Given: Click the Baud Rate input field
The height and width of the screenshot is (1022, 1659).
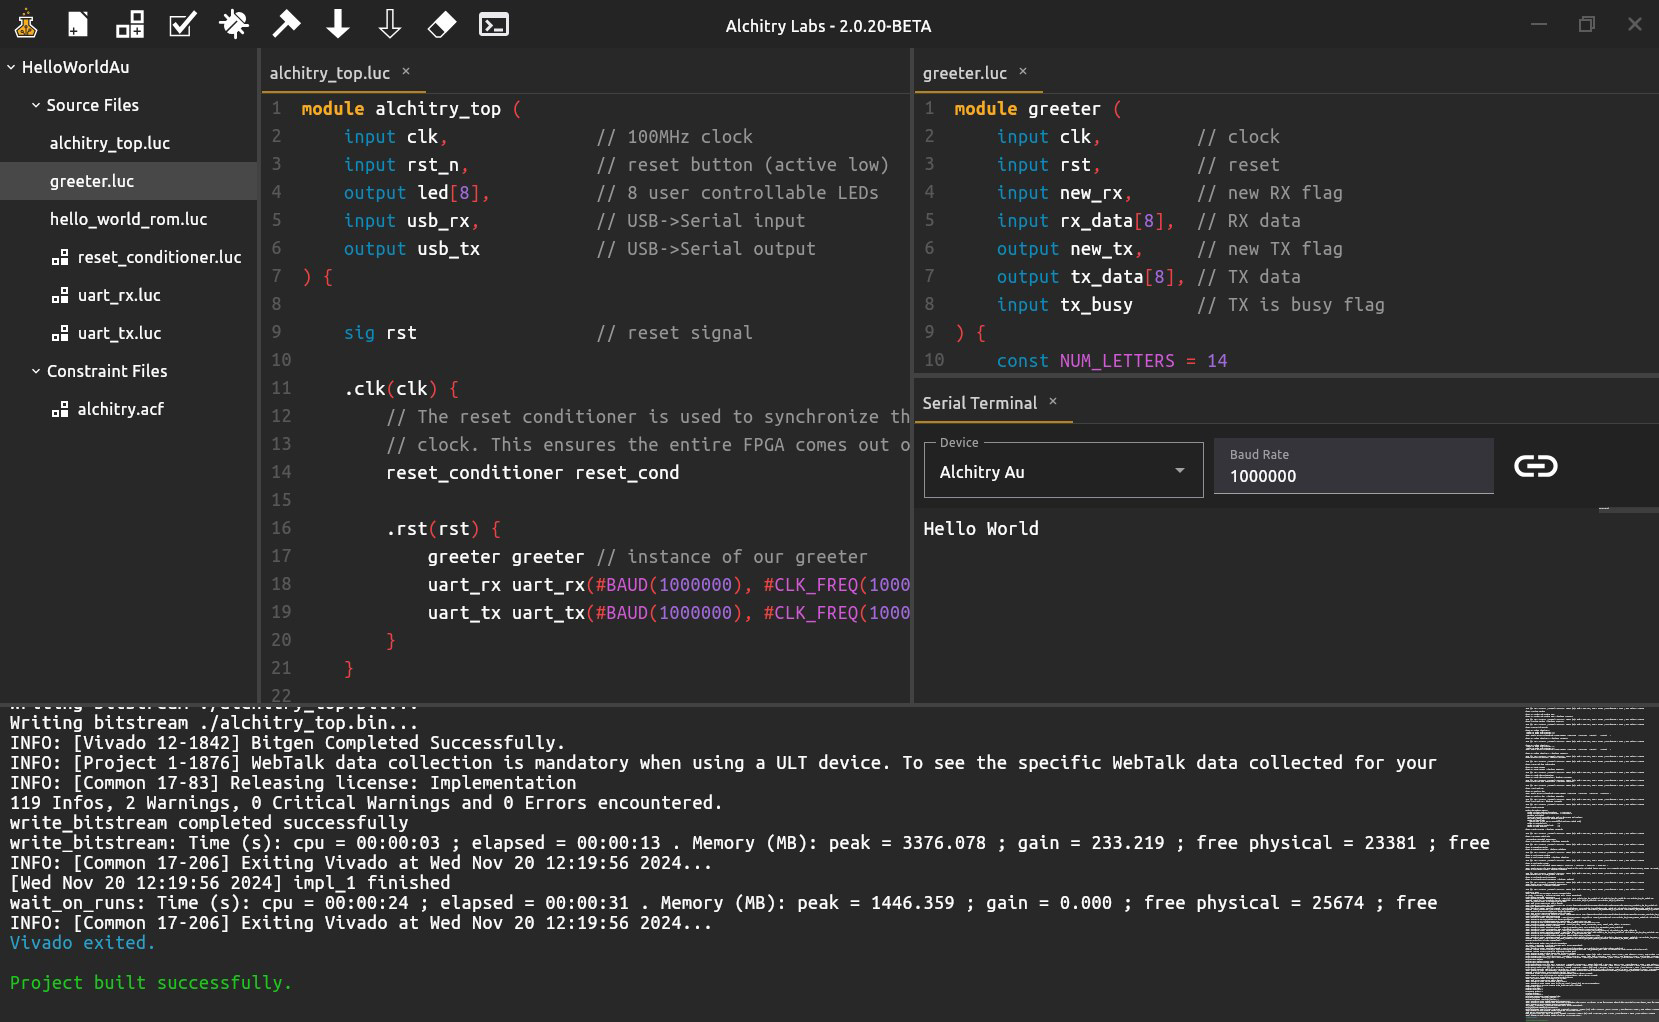Looking at the screenshot, I should tap(1353, 466).
